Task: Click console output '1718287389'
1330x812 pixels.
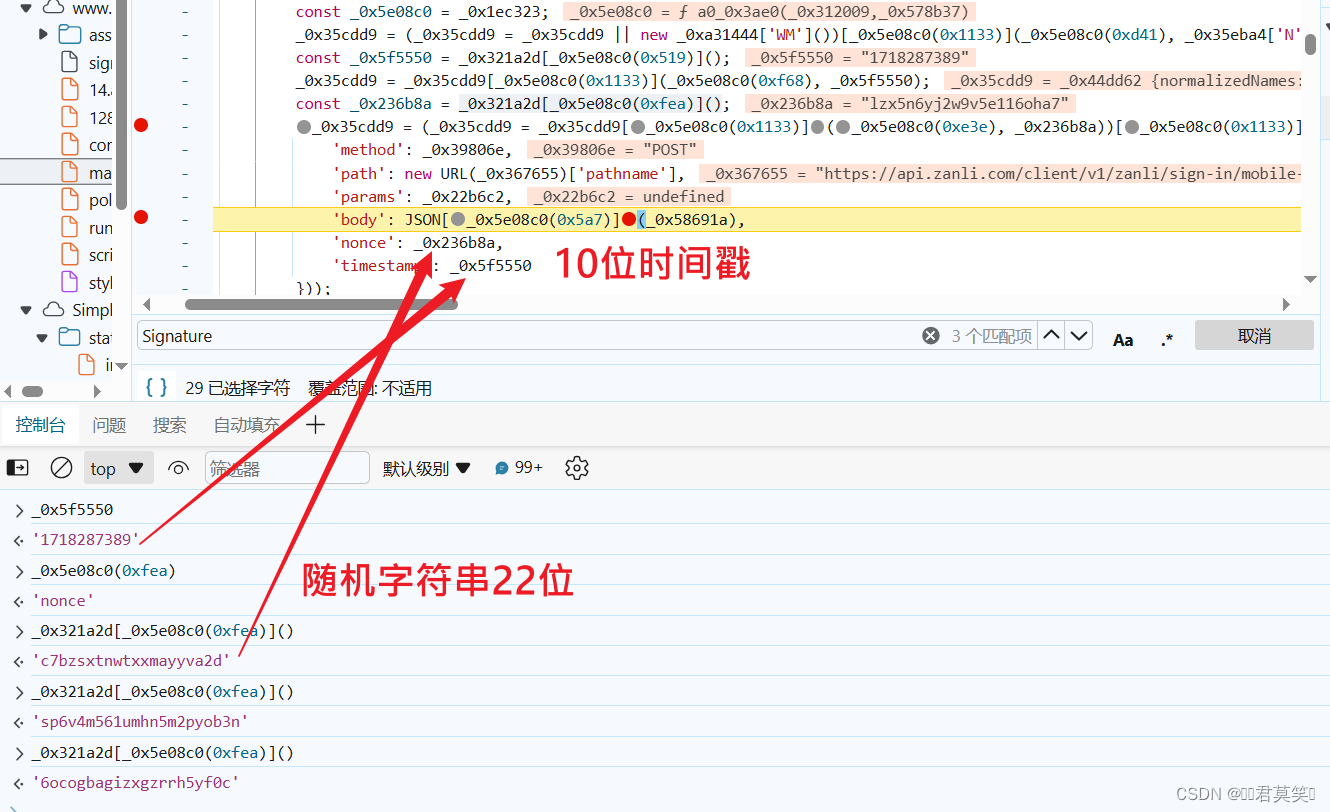Action: tap(85, 540)
